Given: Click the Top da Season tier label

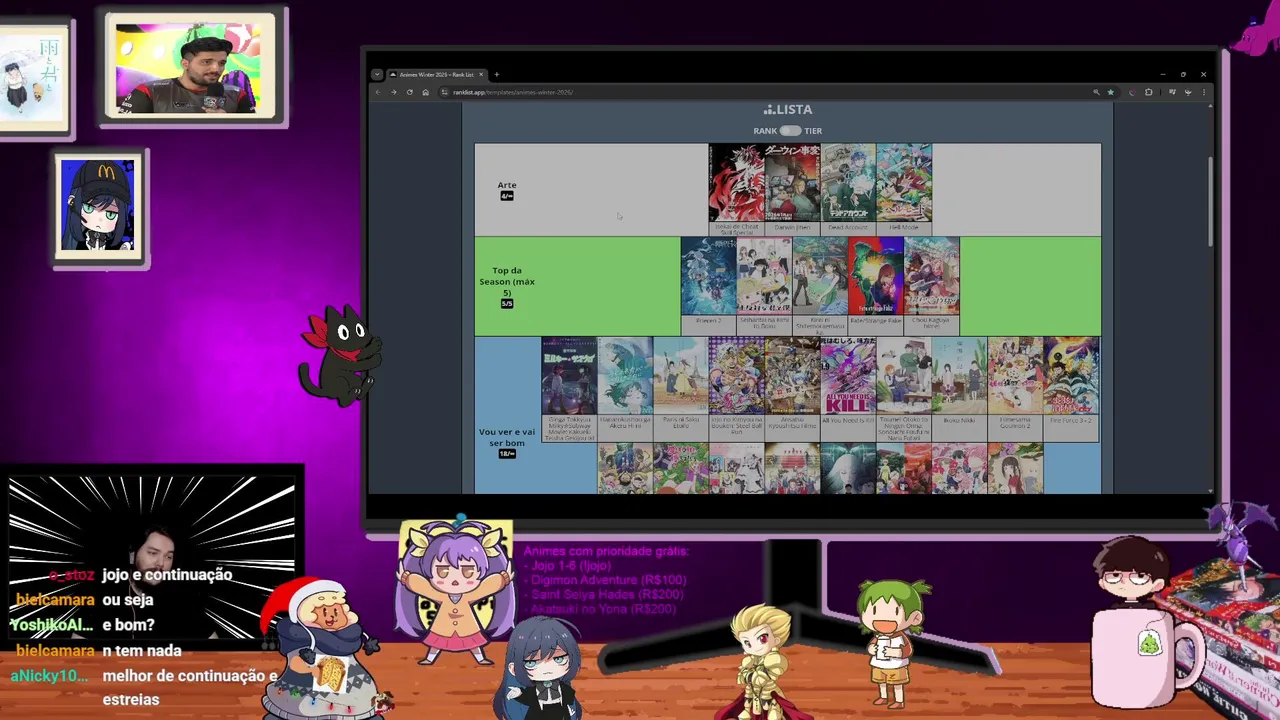Looking at the screenshot, I should click(507, 281).
